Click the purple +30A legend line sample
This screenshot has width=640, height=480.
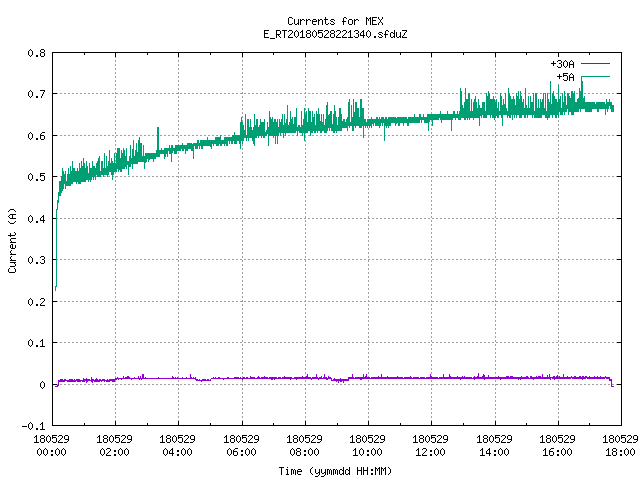(x=595, y=64)
